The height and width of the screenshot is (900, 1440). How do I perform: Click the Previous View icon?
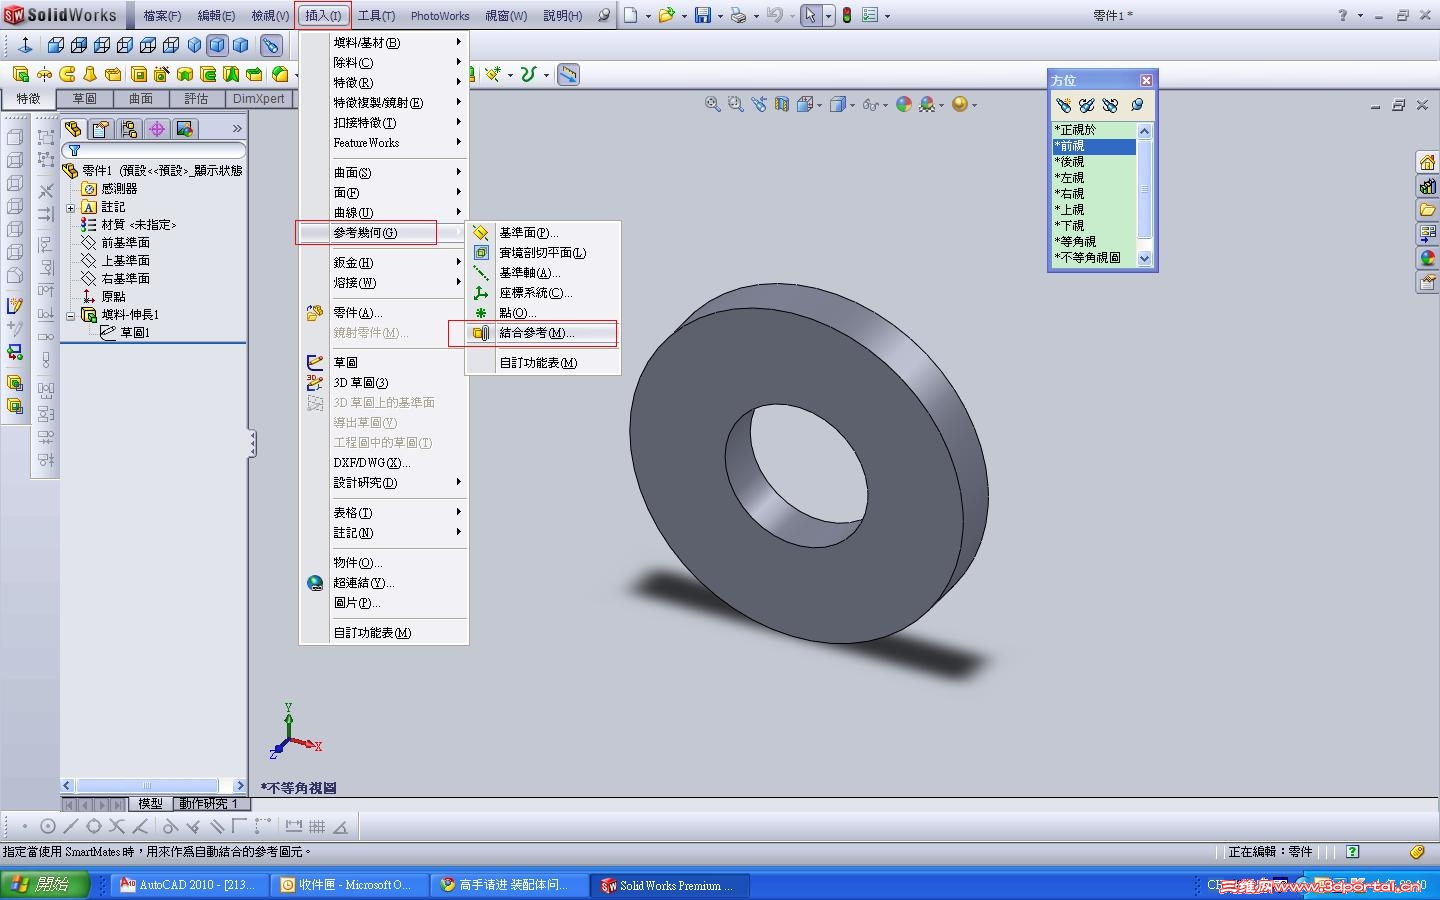(759, 104)
